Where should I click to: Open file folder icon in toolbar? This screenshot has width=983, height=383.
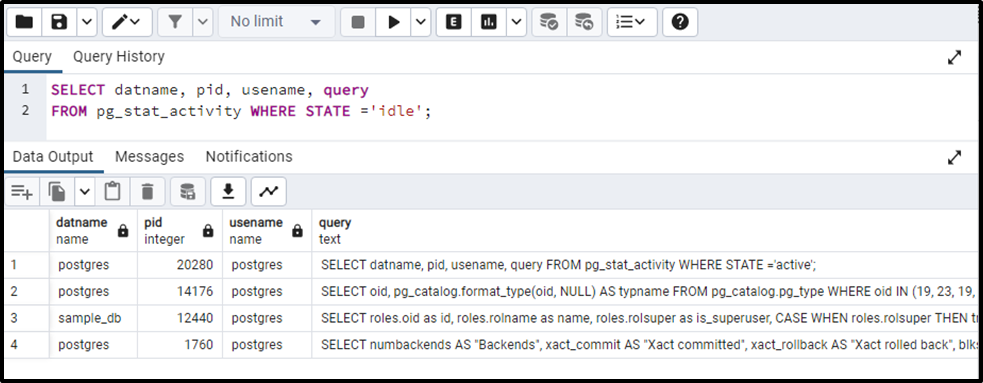(x=24, y=23)
